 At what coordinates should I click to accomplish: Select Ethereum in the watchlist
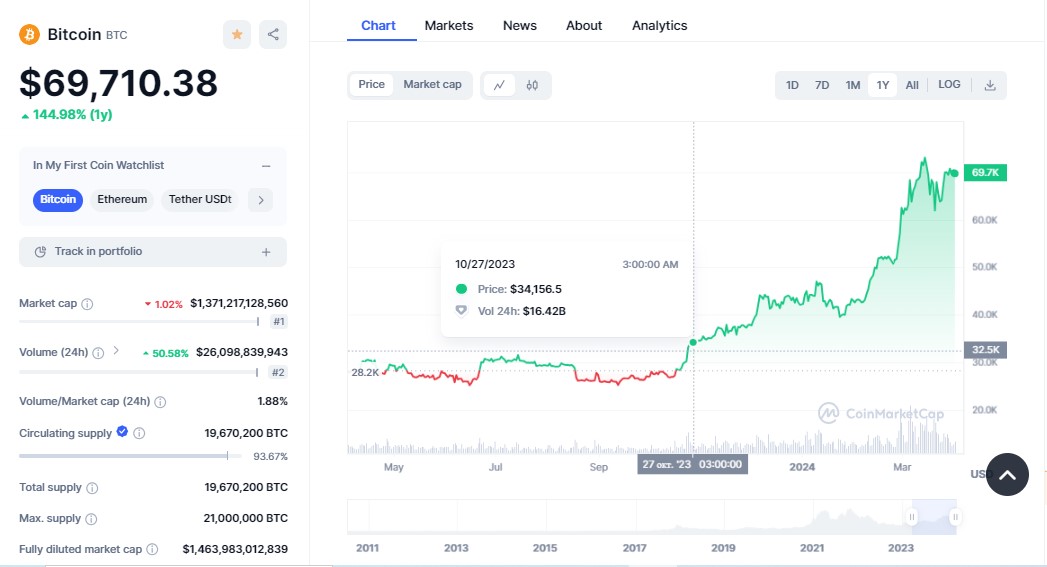click(x=122, y=200)
